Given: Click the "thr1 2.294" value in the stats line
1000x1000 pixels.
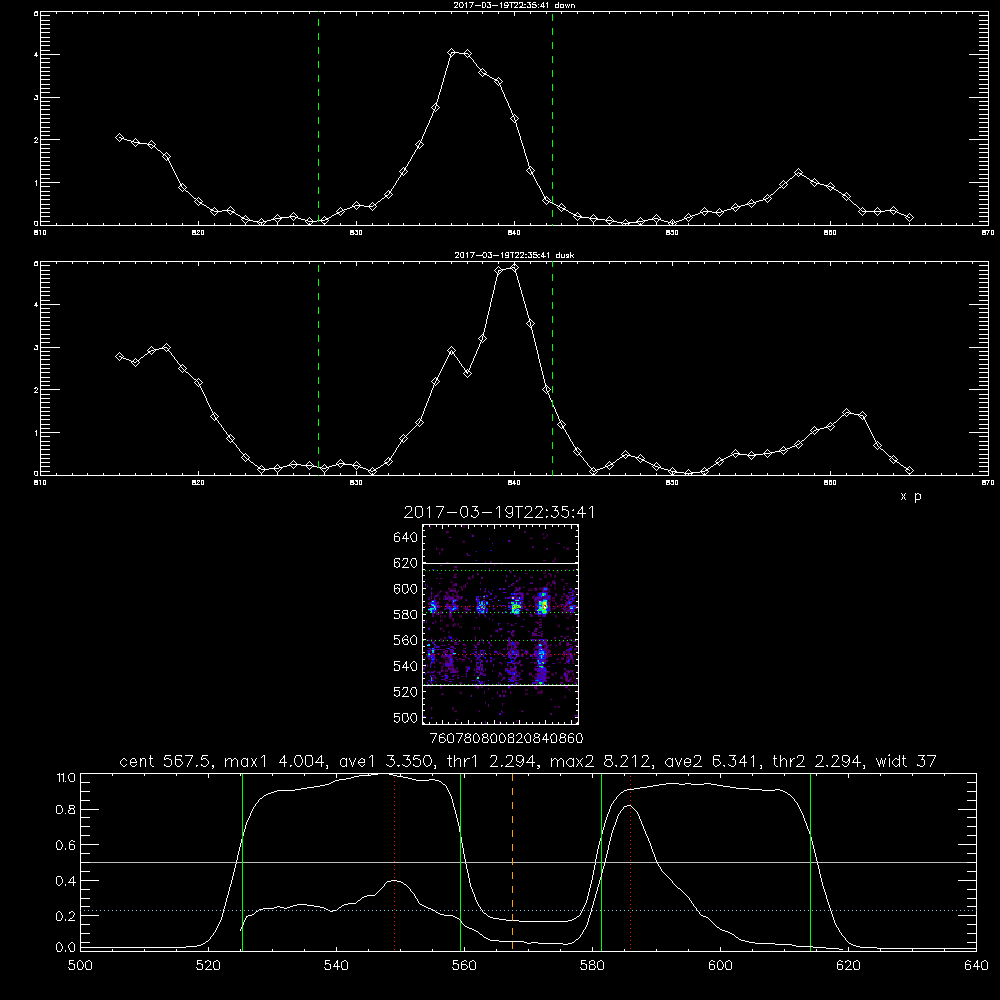Looking at the screenshot, I should (489, 761).
